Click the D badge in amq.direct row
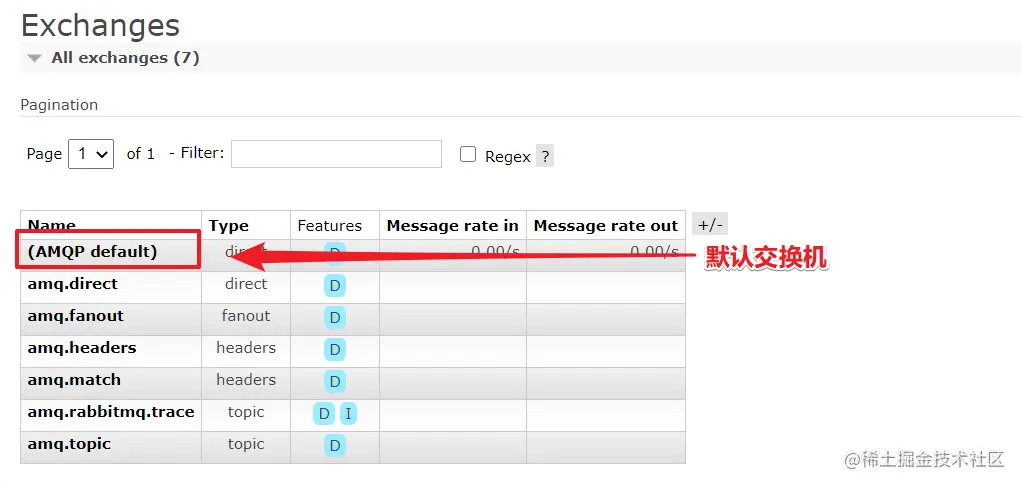Screen dimensions: 1021x486 coord(335,286)
